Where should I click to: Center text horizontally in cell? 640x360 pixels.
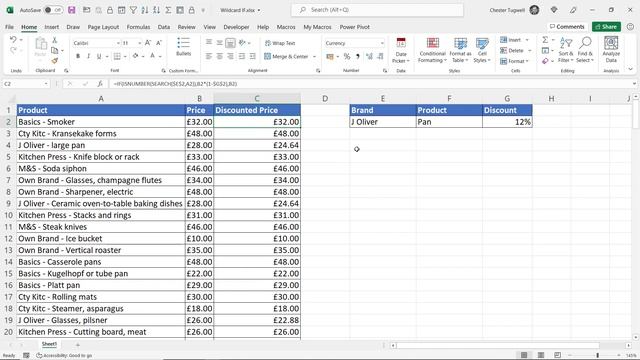pyautogui.click(x=220, y=56)
